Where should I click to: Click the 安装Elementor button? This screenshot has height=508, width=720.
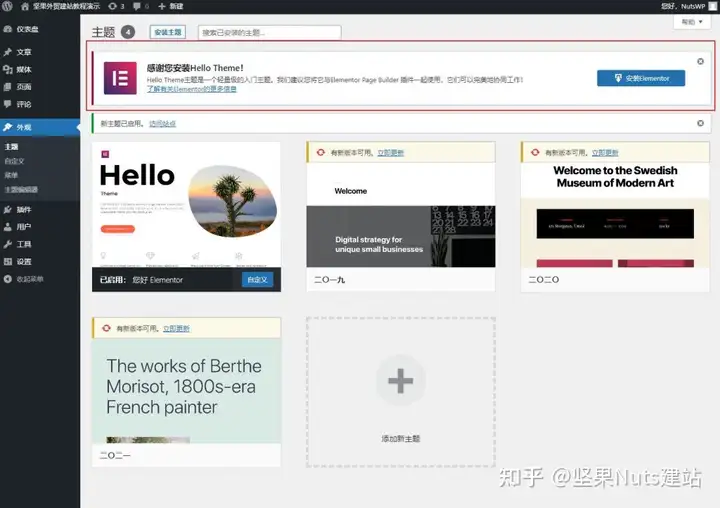[x=641, y=78]
